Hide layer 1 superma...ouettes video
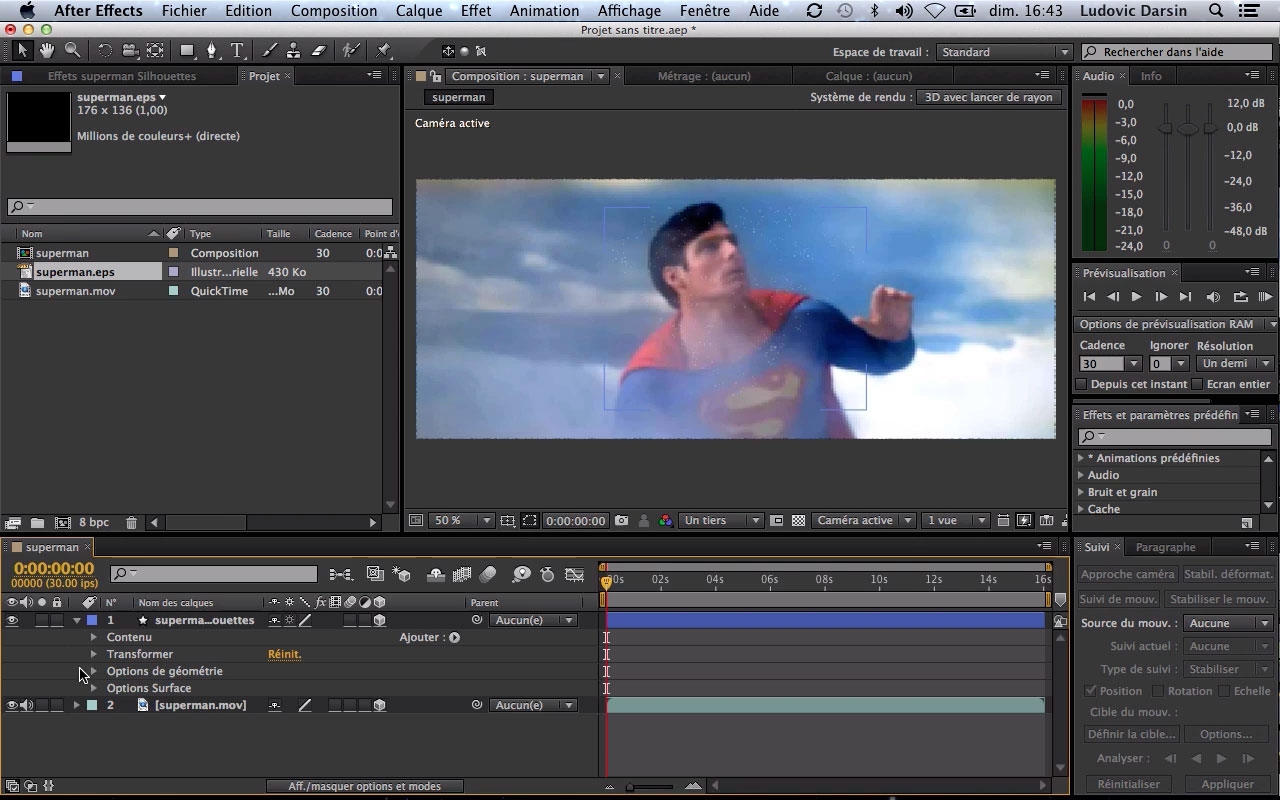The width and height of the screenshot is (1280, 800). [12, 621]
